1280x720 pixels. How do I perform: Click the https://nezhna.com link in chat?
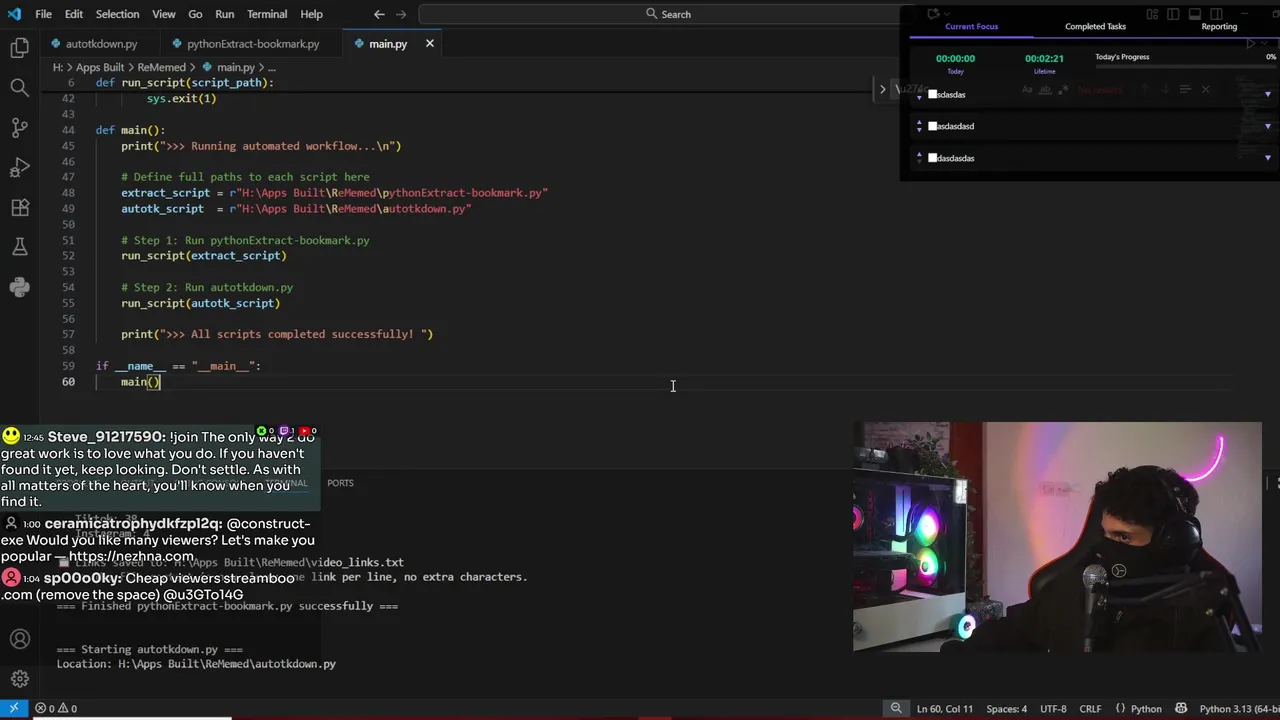tap(131, 556)
